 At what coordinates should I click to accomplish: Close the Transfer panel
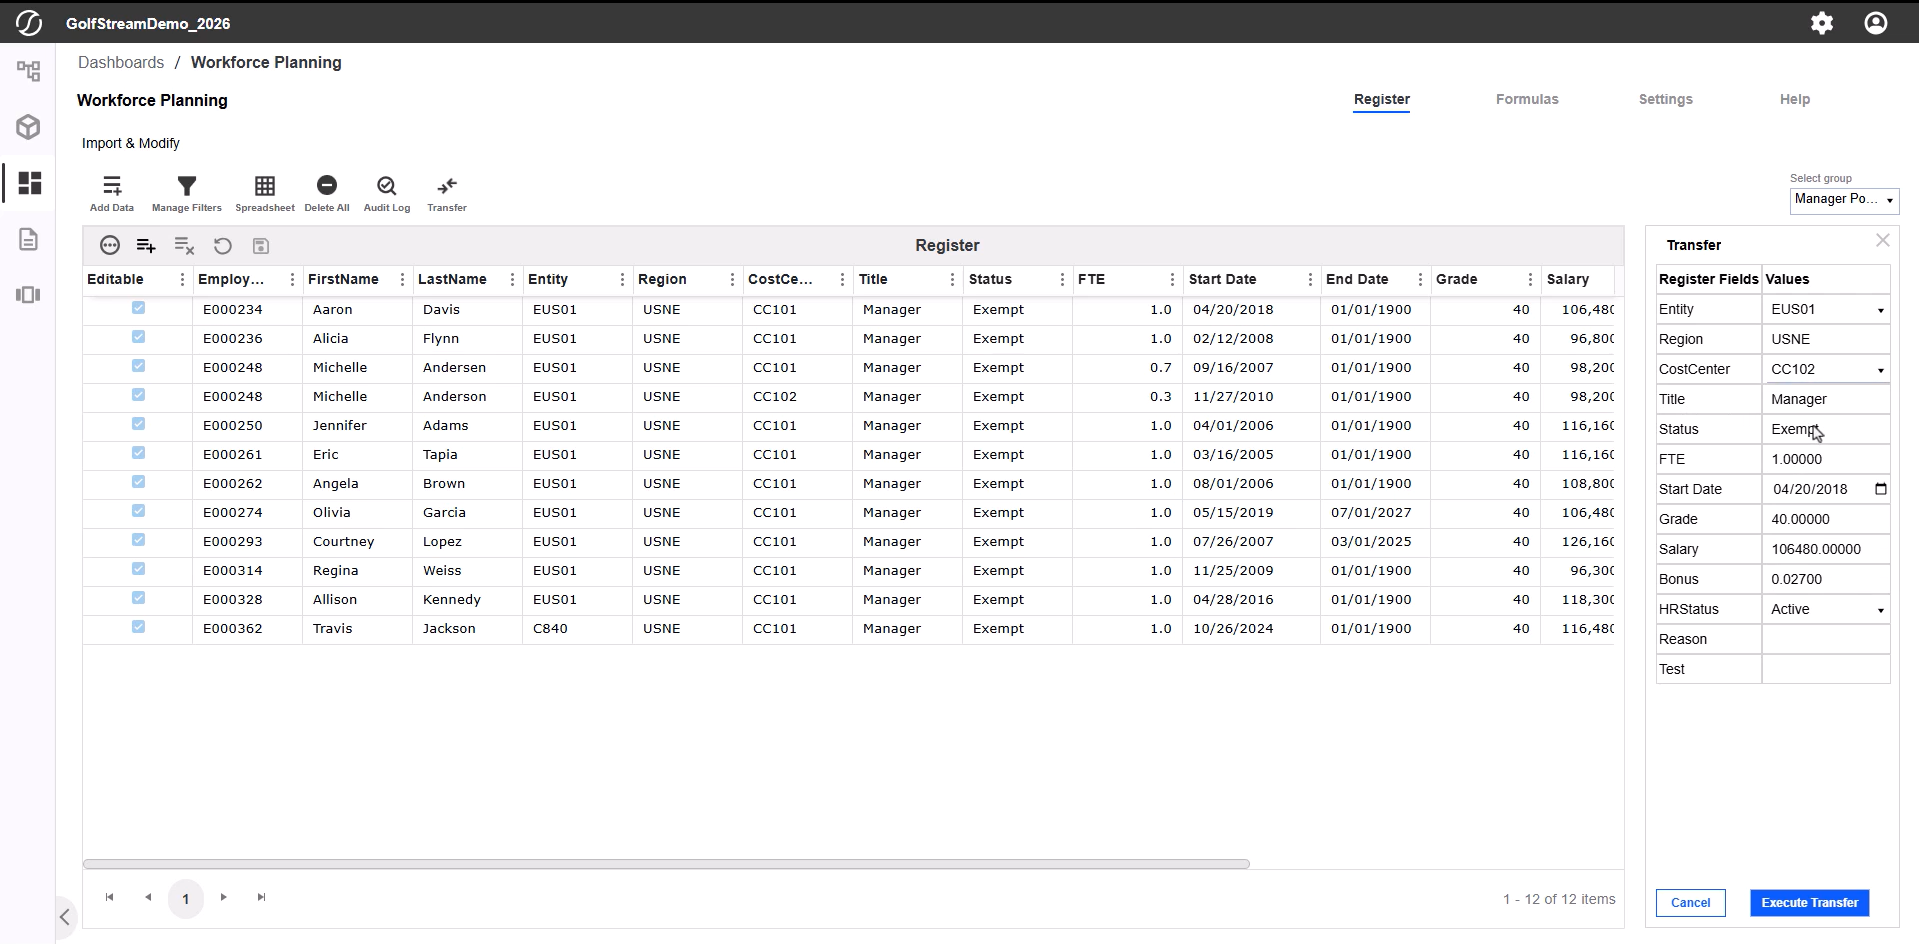(1883, 240)
